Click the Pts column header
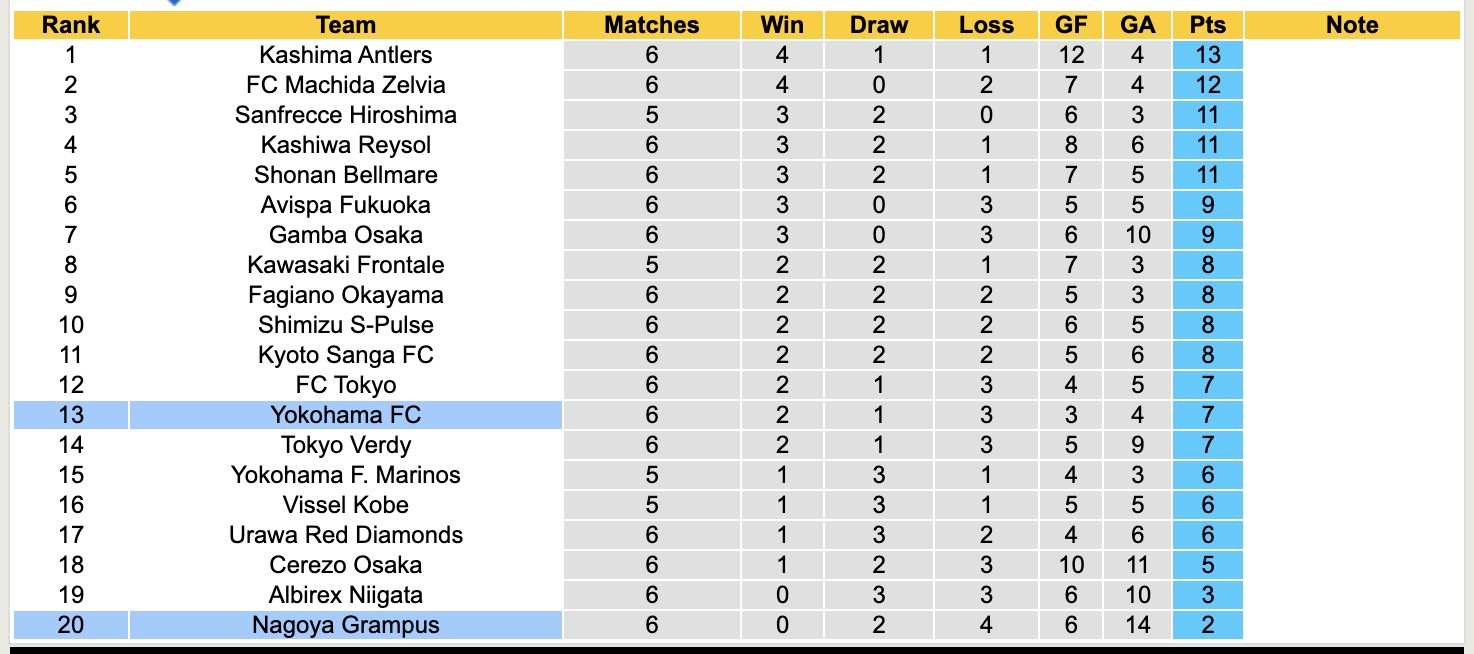The image size is (1474, 654). [1208, 25]
